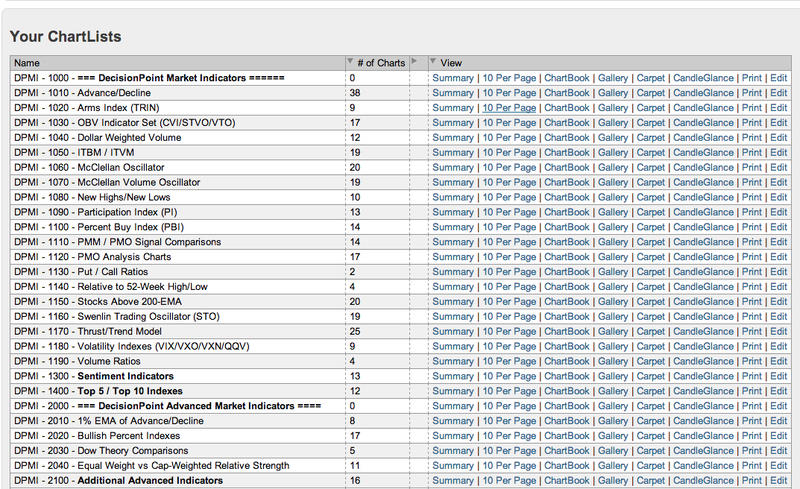Open Carpet for Stocks Above 200-EMA

(x=651, y=301)
